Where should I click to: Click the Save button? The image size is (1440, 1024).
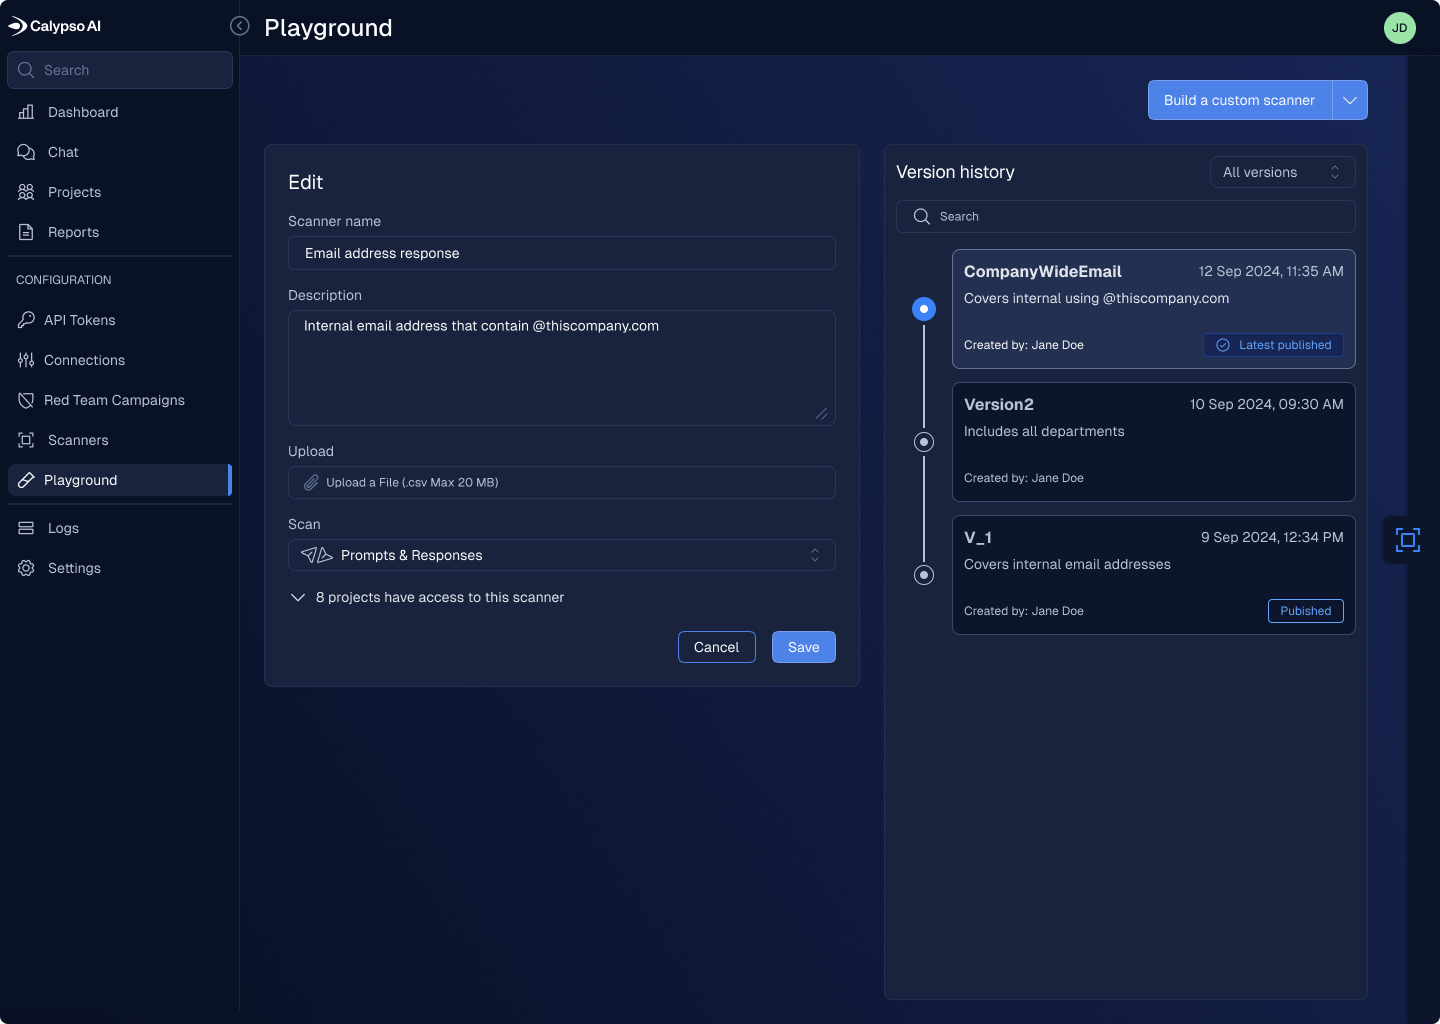(803, 647)
